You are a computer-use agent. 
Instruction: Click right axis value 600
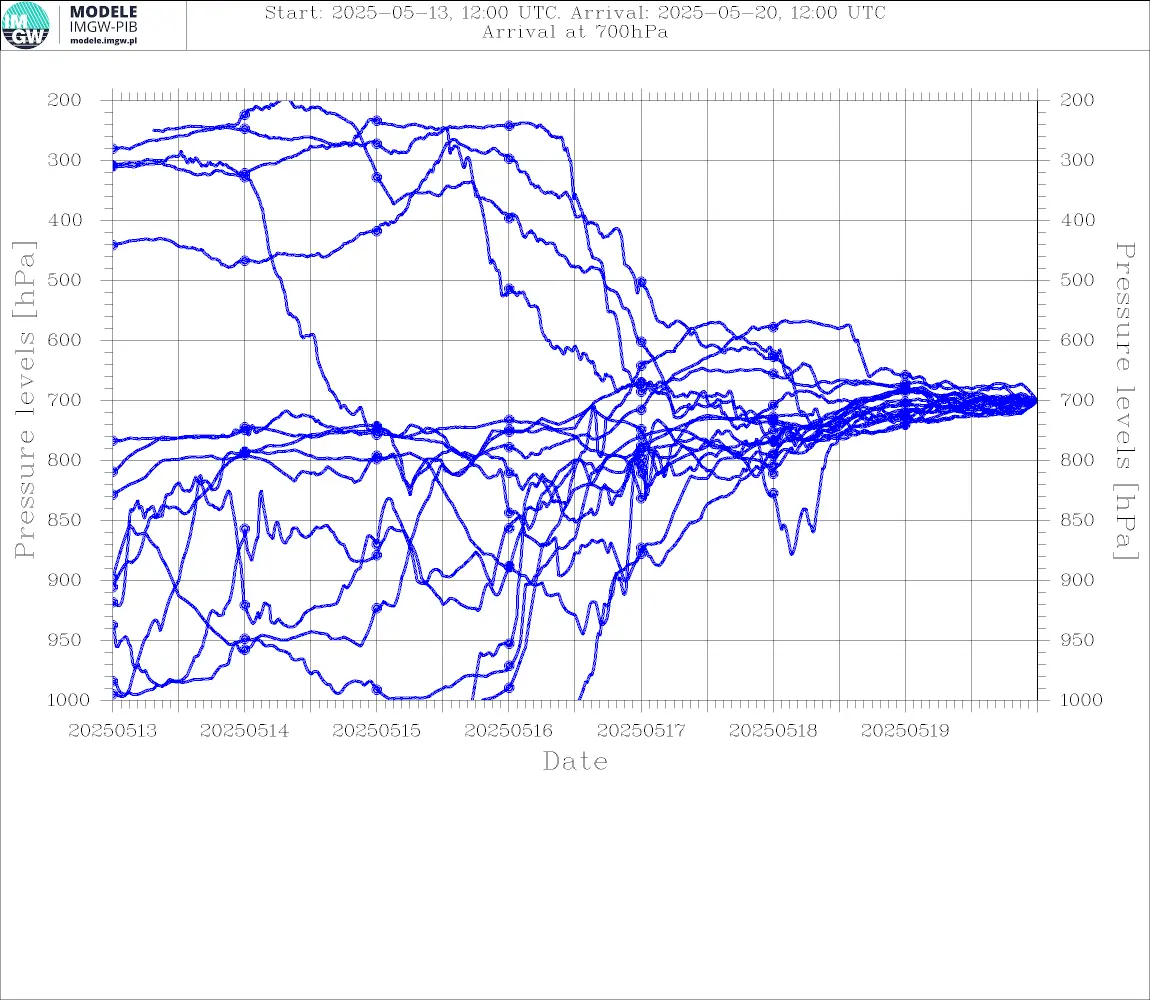coord(1077,340)
